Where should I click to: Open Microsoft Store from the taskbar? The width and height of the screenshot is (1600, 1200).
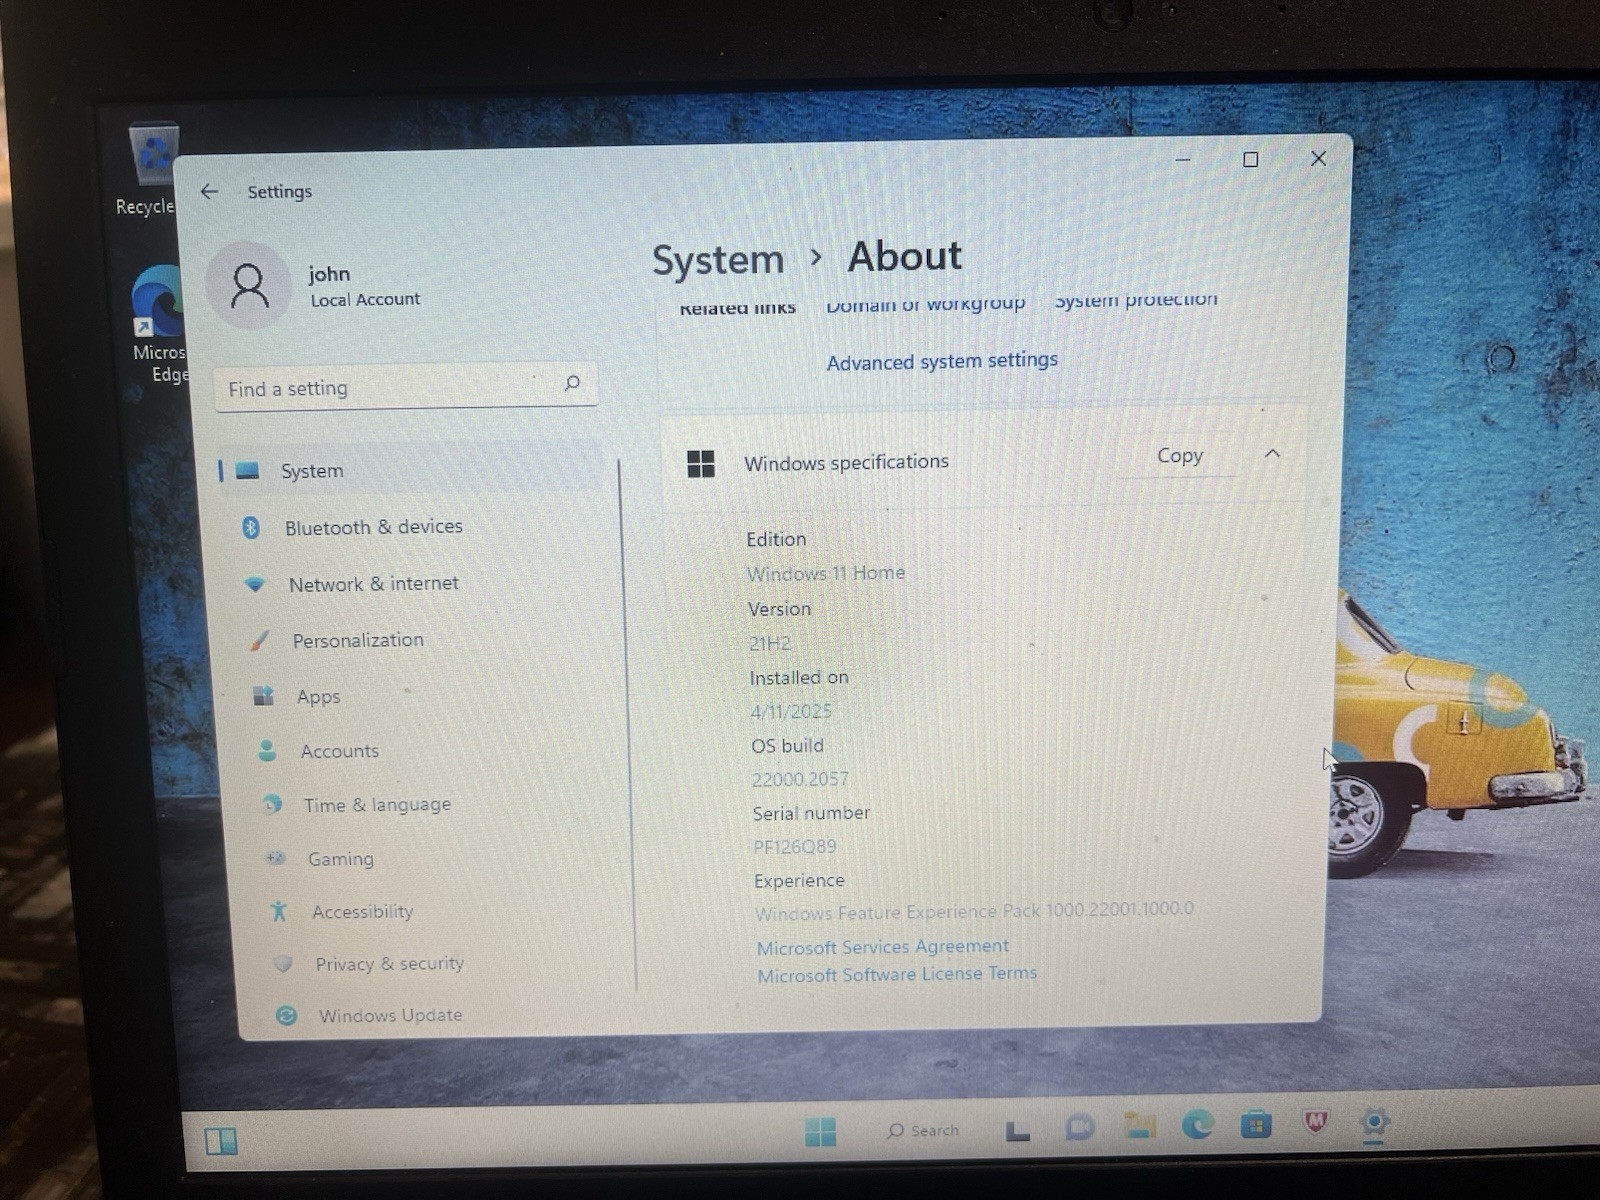(1256, 1125)
